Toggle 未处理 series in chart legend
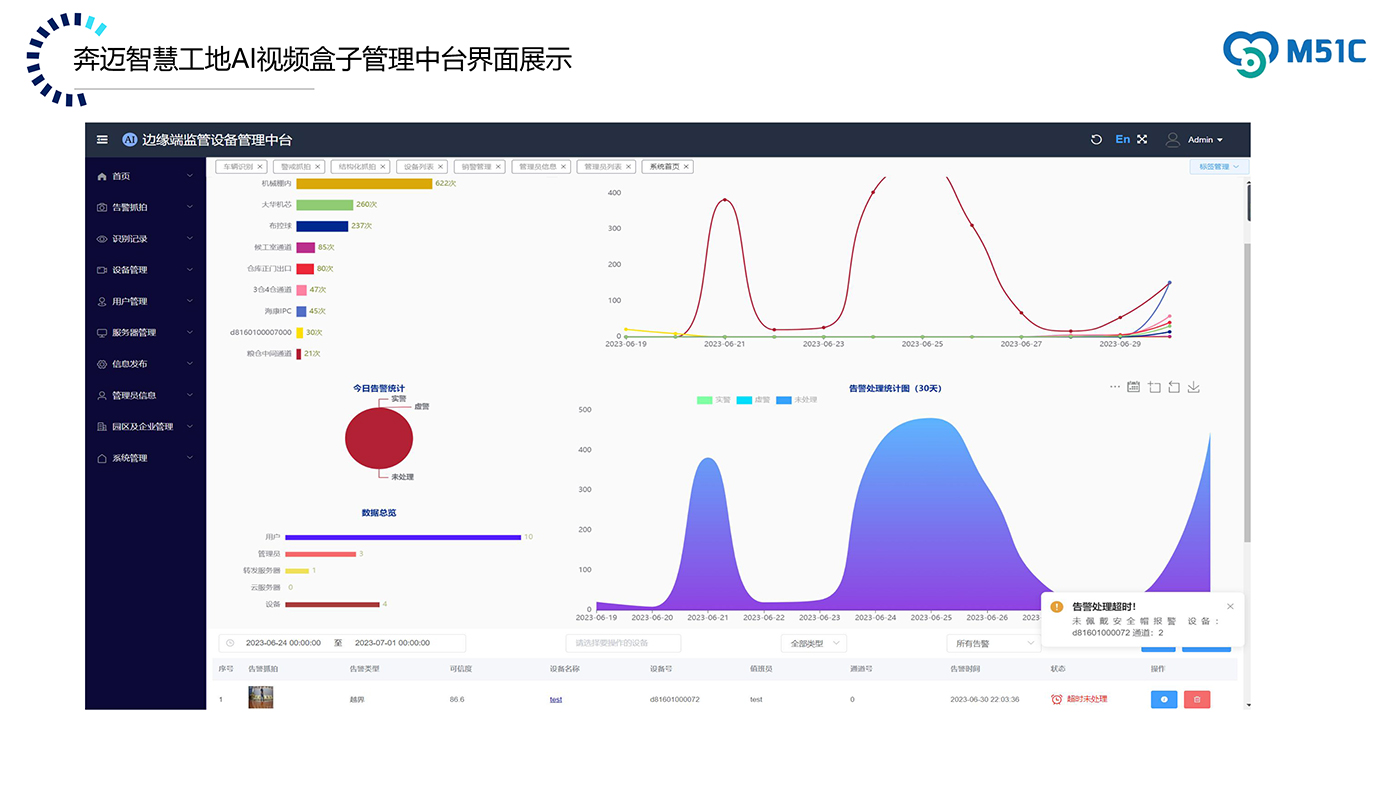The height and width of the screenshot is (788, 1400). tap(796, 400)
